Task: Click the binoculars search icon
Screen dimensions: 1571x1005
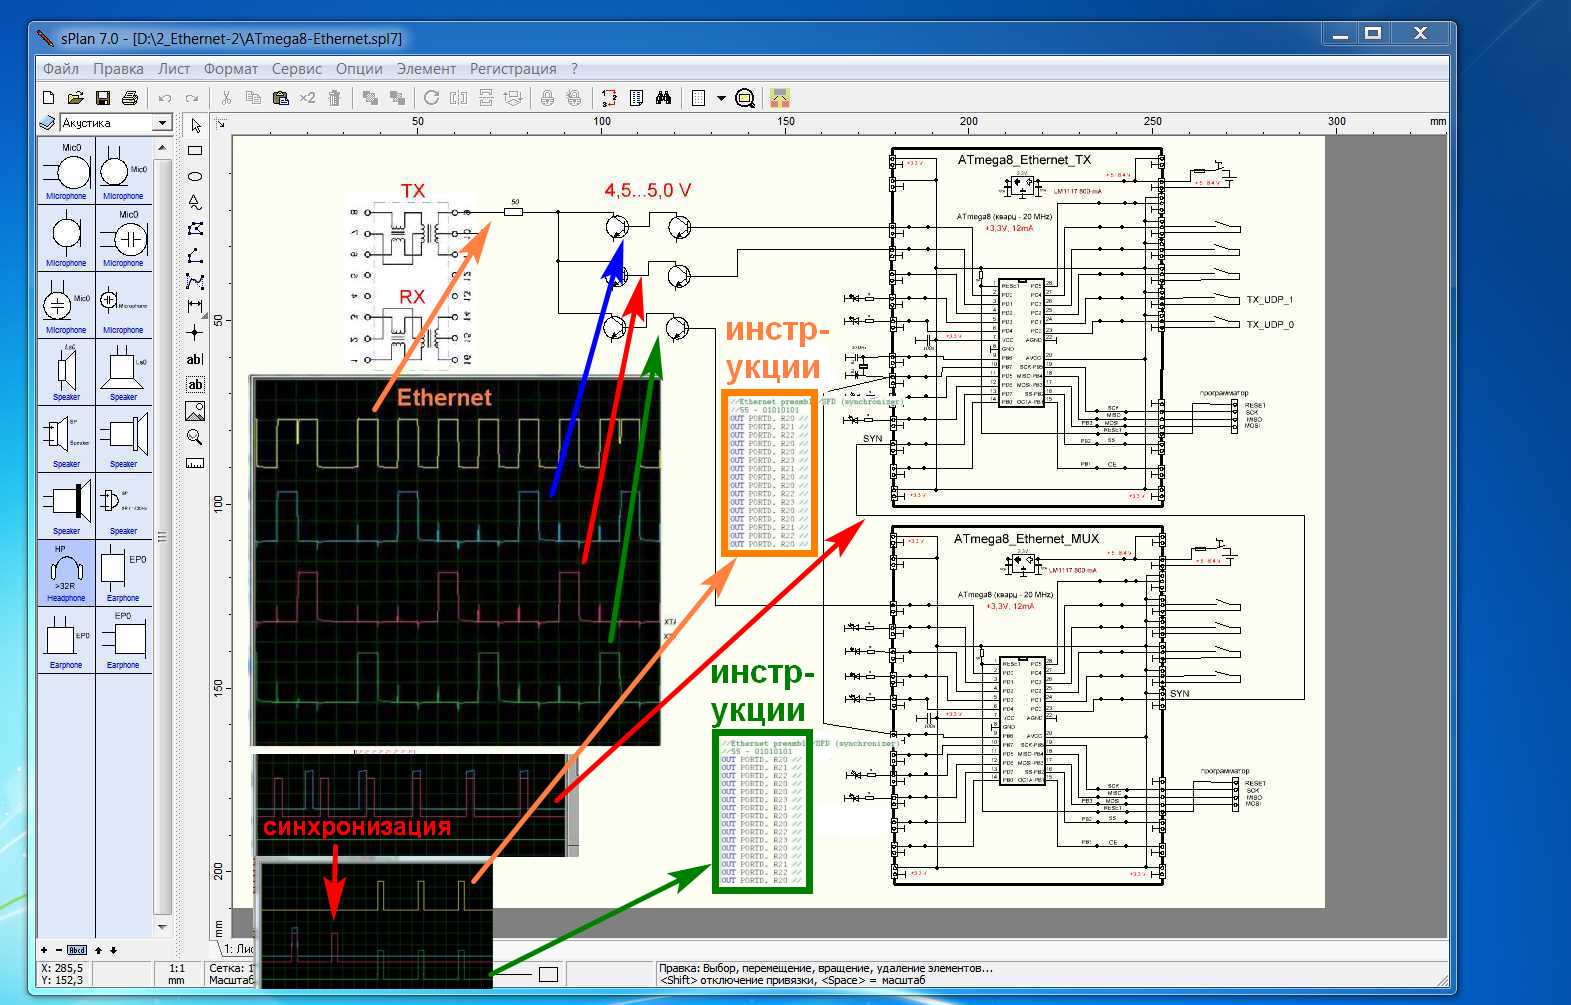Action: 663,98
